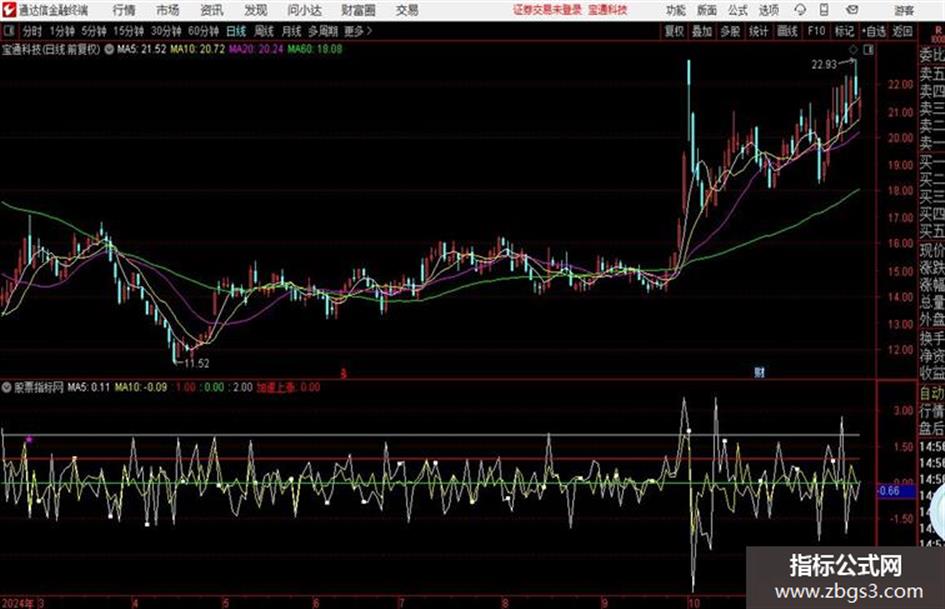Viewport: 945px width, 609px height.
Task: Open the 选项 options menu
Action: [x=768, y=10]
